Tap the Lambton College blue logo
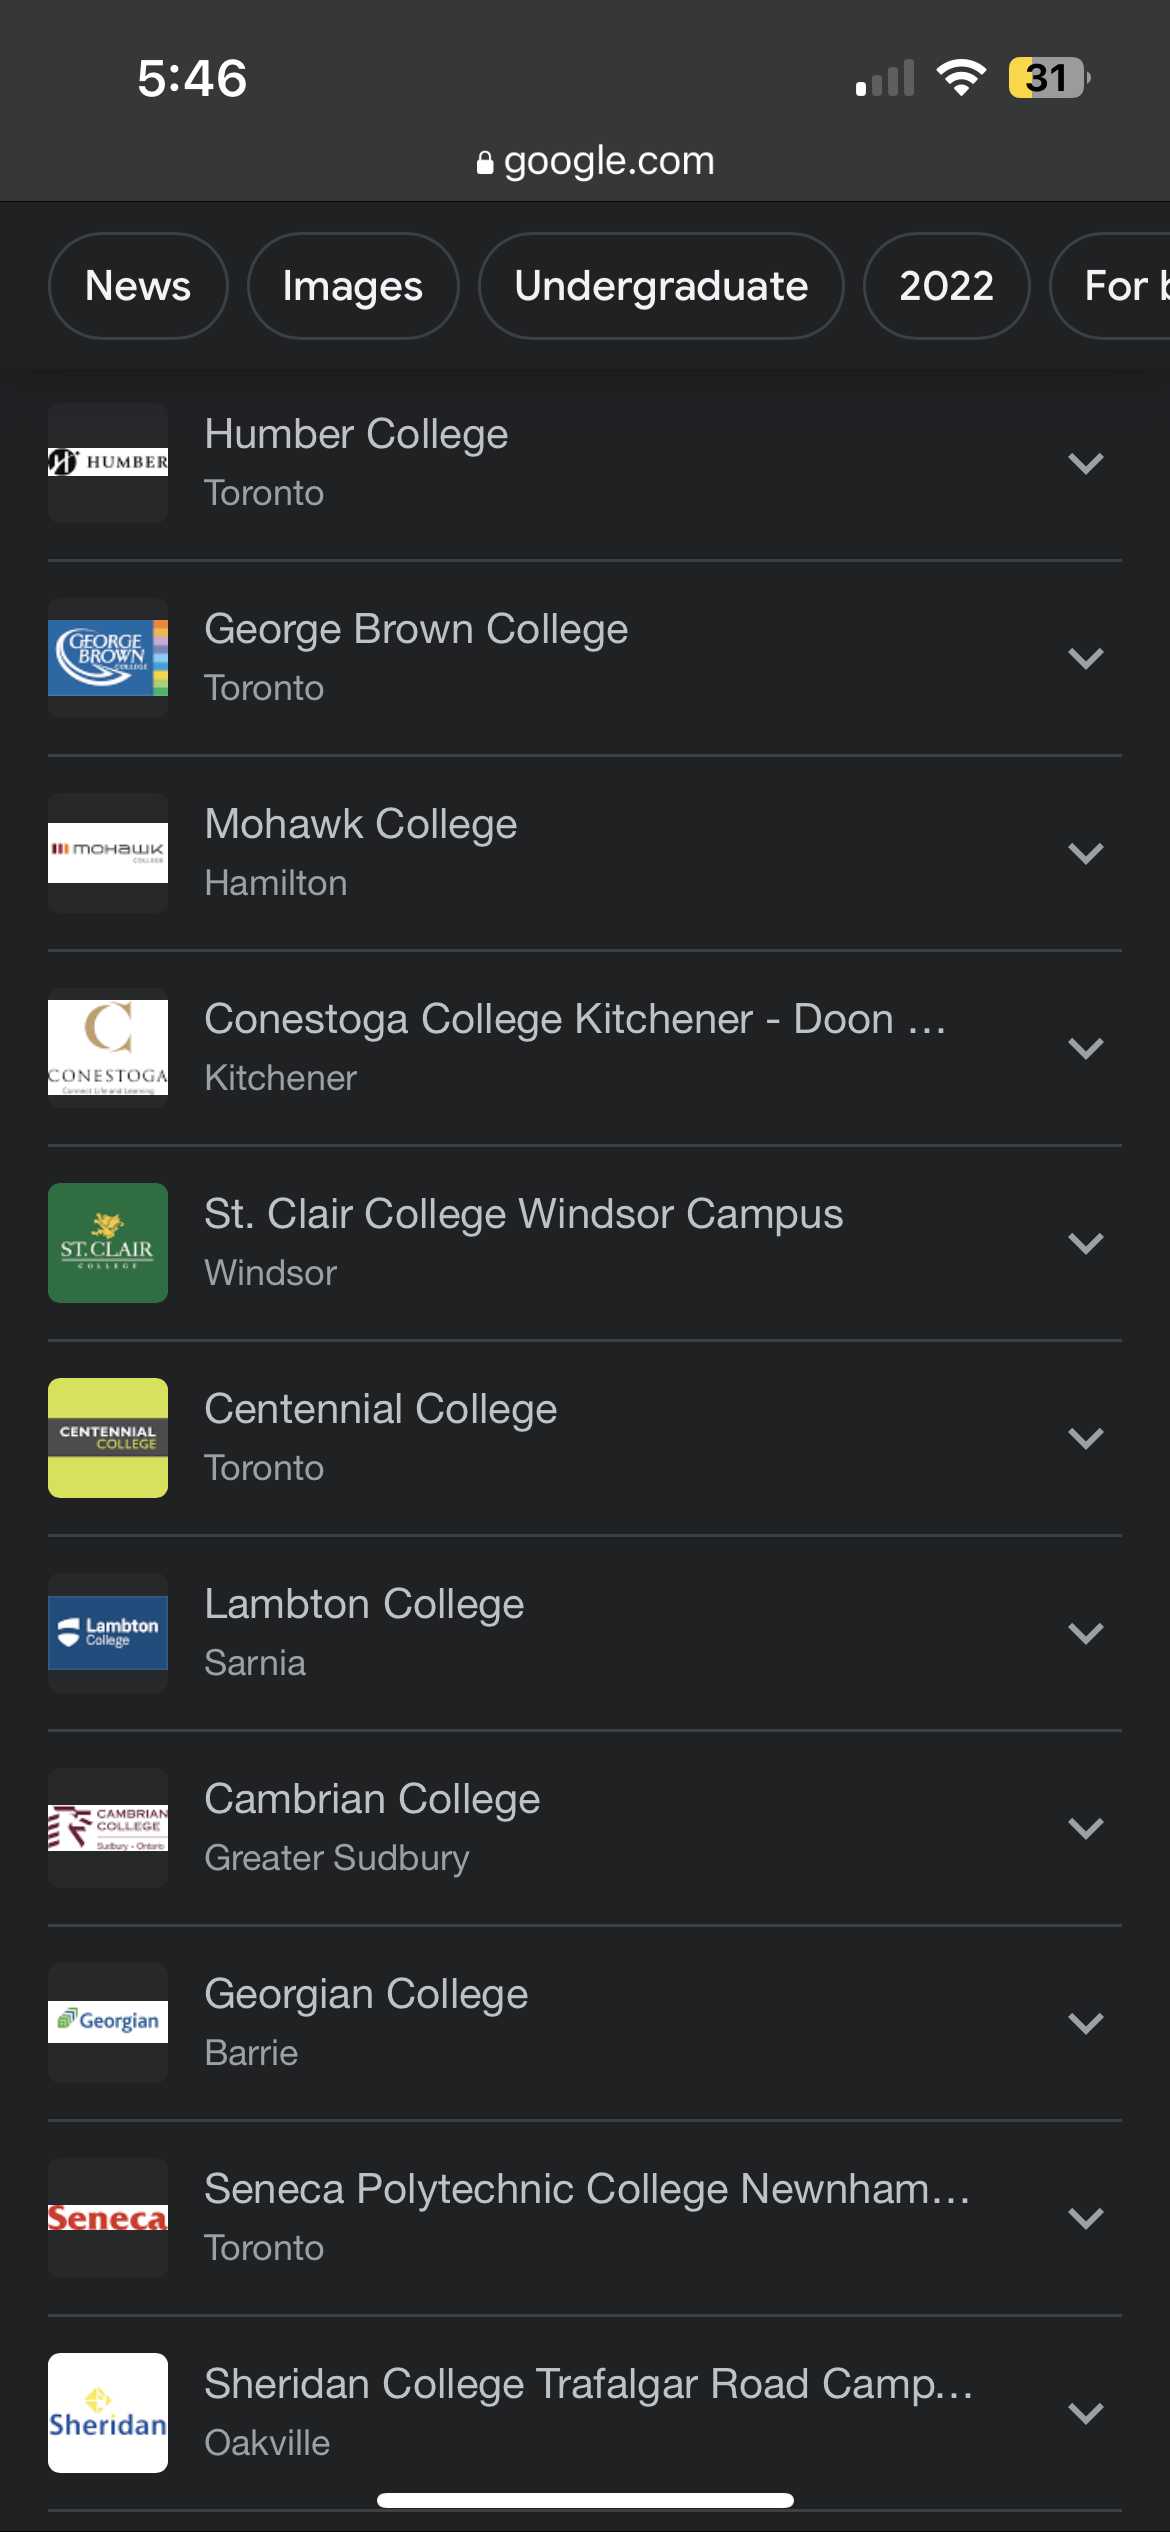 click(x=108, y=1633)
